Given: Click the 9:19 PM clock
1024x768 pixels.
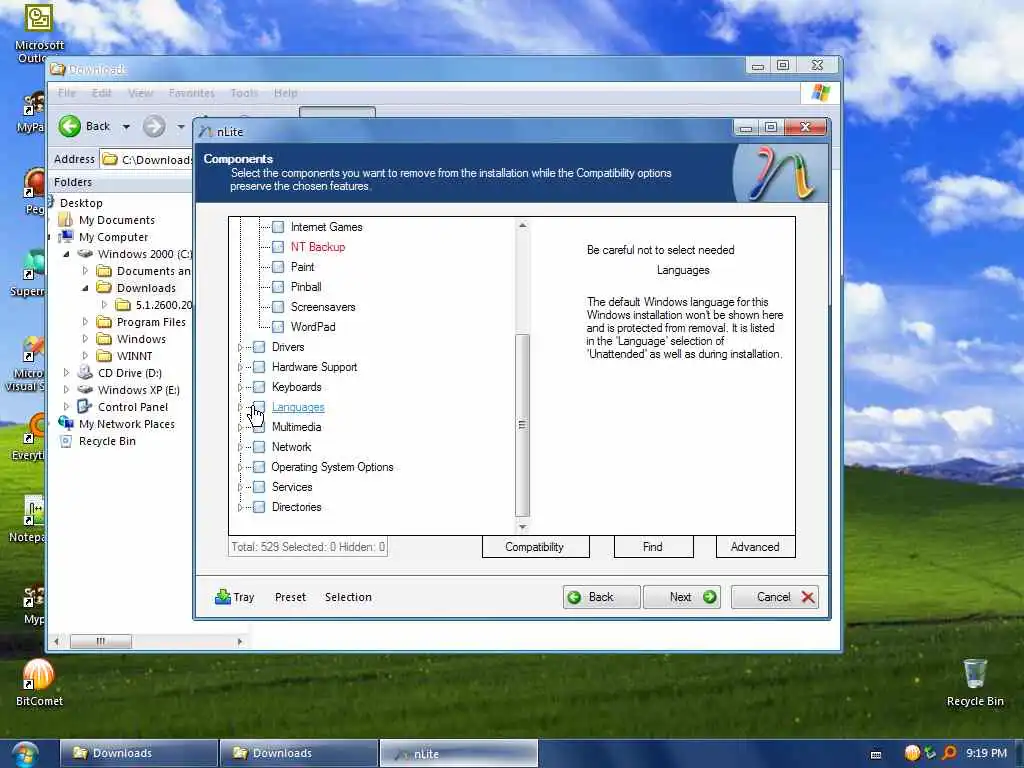Looking at the screenshot, I should pyautogui.click(x=986, y=753).
